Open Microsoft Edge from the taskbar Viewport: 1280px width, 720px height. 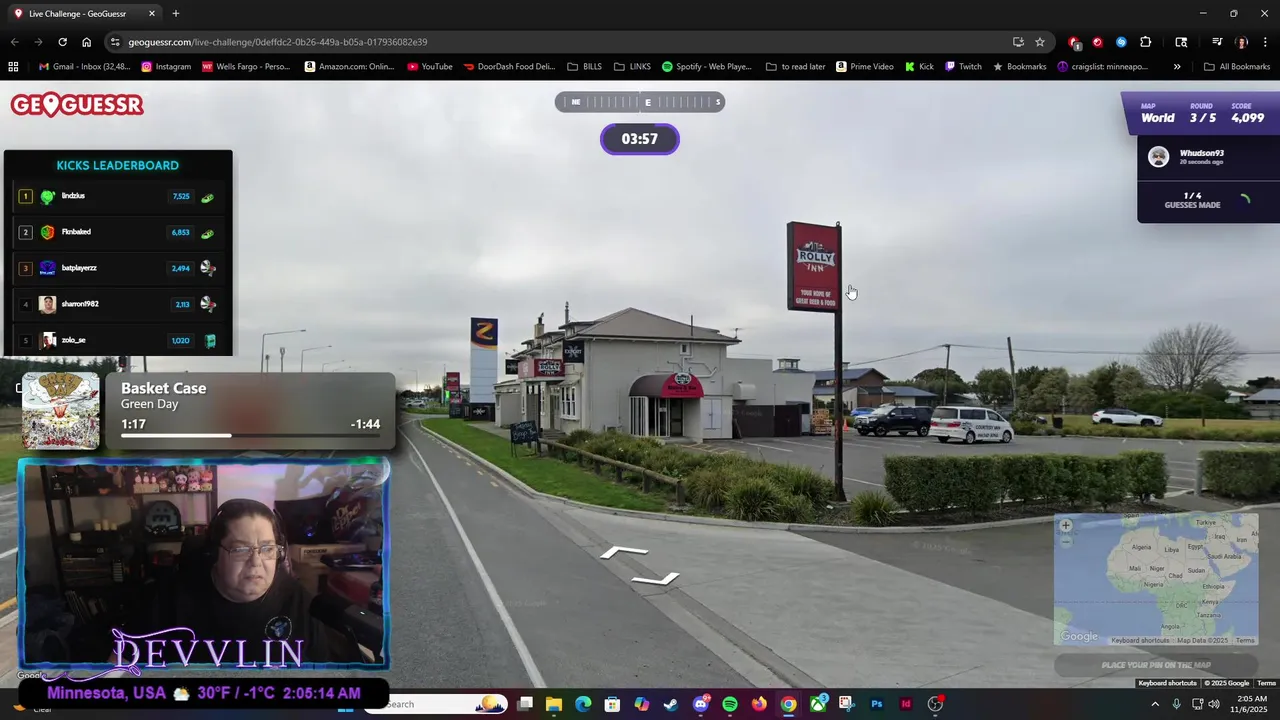[583, 704]
